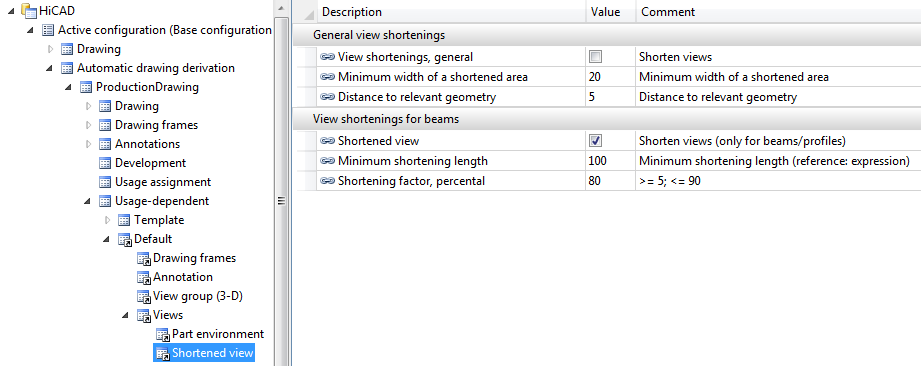Click table icon next to ProductionDrawing
The height and width of the screenshot is (366, 921).
coord(86,88)
